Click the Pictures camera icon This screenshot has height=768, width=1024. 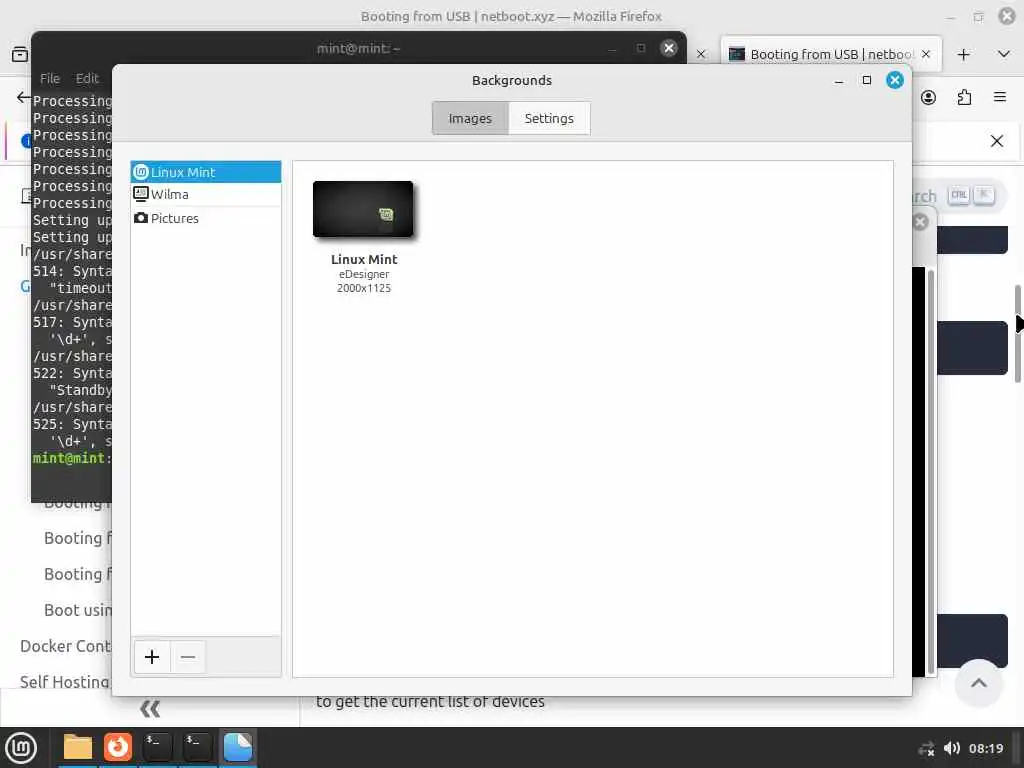pyautogui.click(x=140, y=217)
